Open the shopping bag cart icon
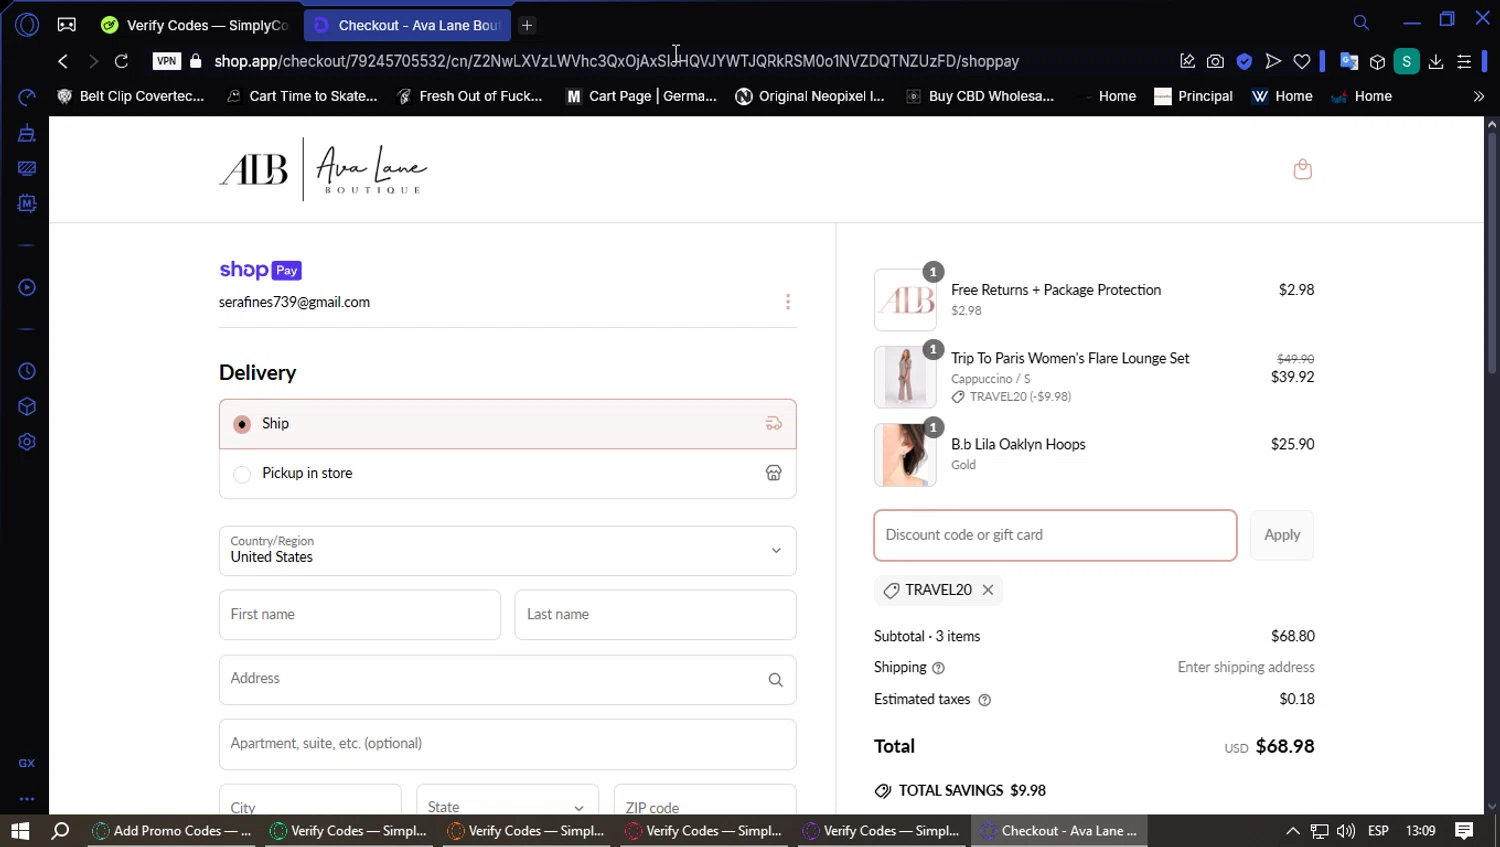The width and height of the screenshot is (1500, 847). pyautogui.click(x=1302, y=169)
